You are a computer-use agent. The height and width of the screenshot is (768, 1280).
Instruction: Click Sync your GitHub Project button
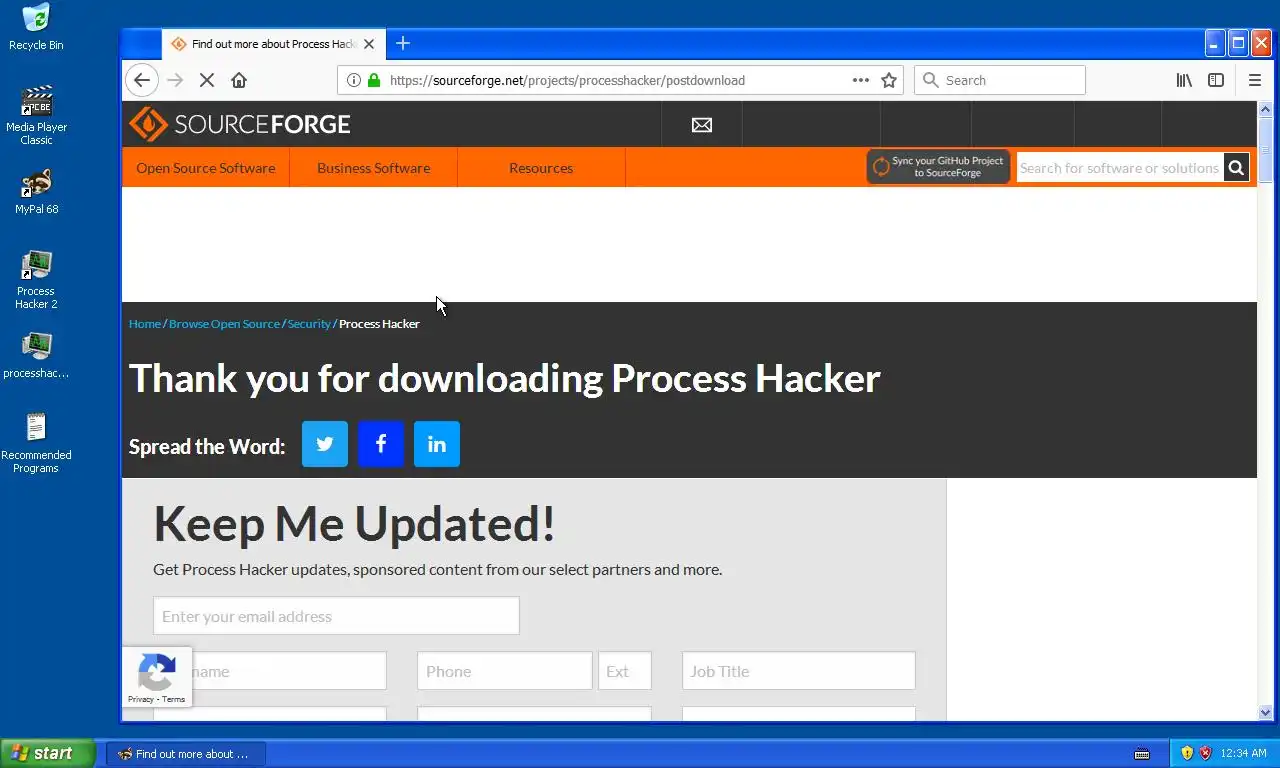pyautogui.click(x=938, y=167)
